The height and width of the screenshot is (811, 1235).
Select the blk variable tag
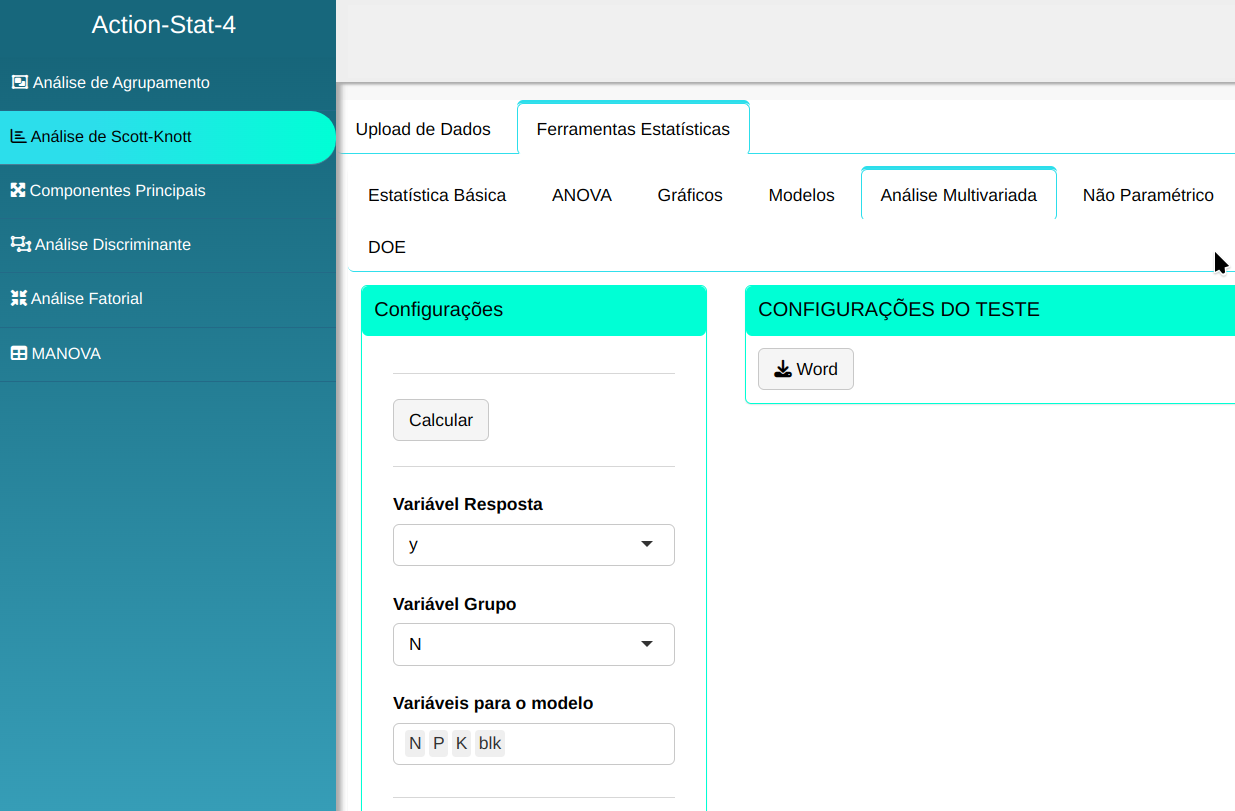490,744
